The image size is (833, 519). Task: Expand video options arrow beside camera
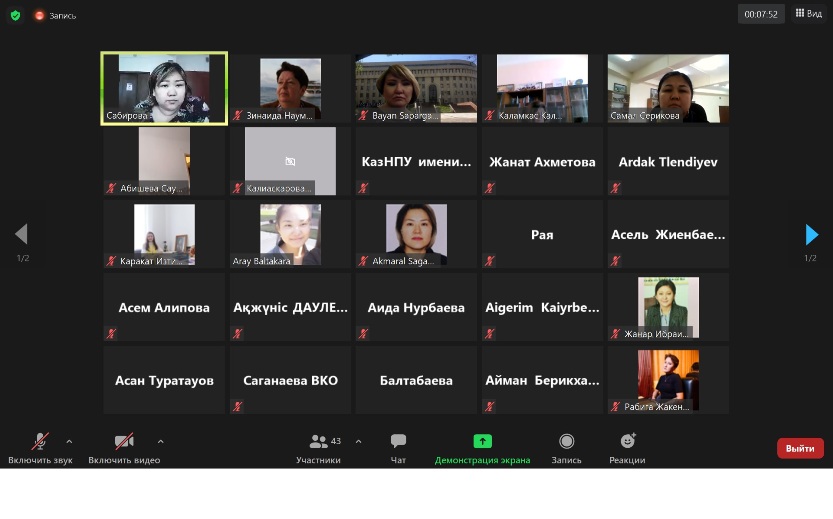[x=160, y=441]
